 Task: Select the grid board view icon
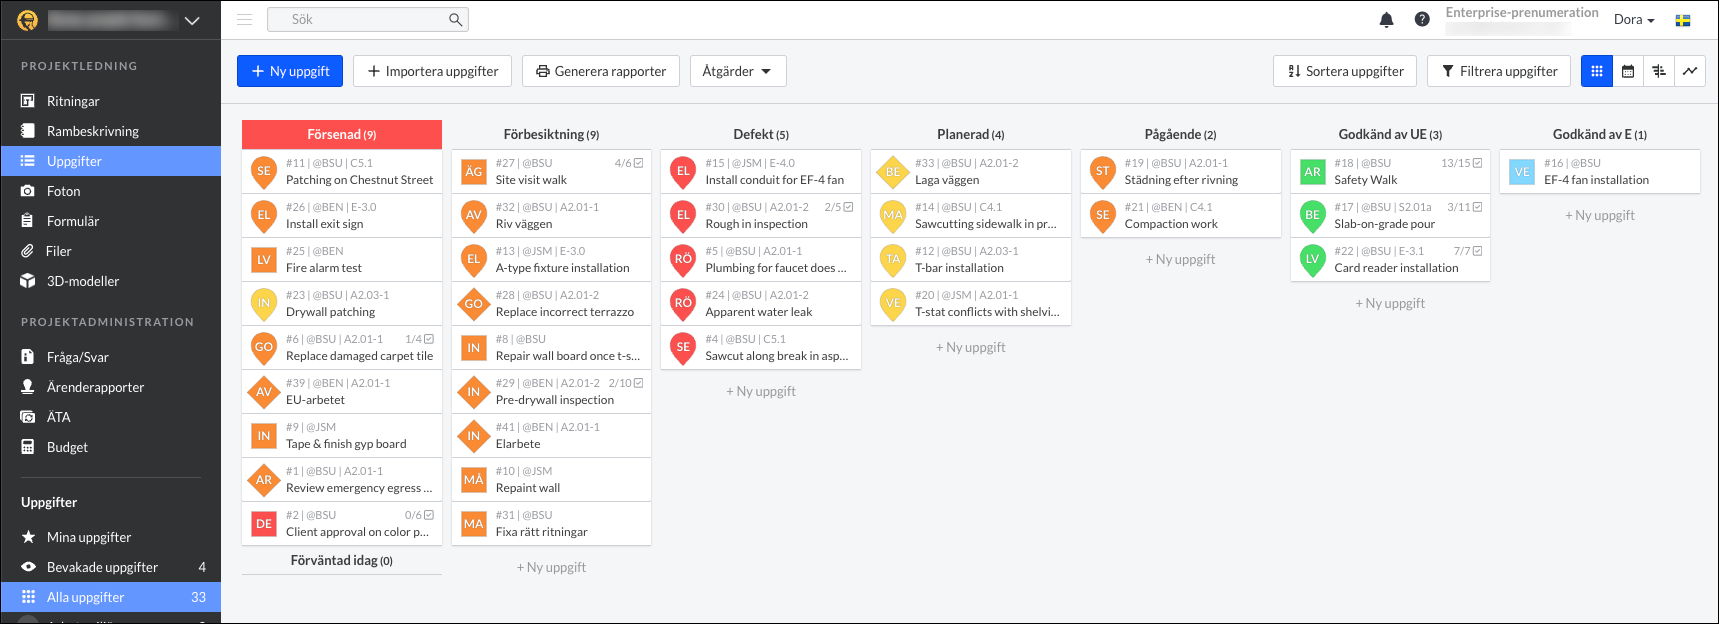point(1597,71)
